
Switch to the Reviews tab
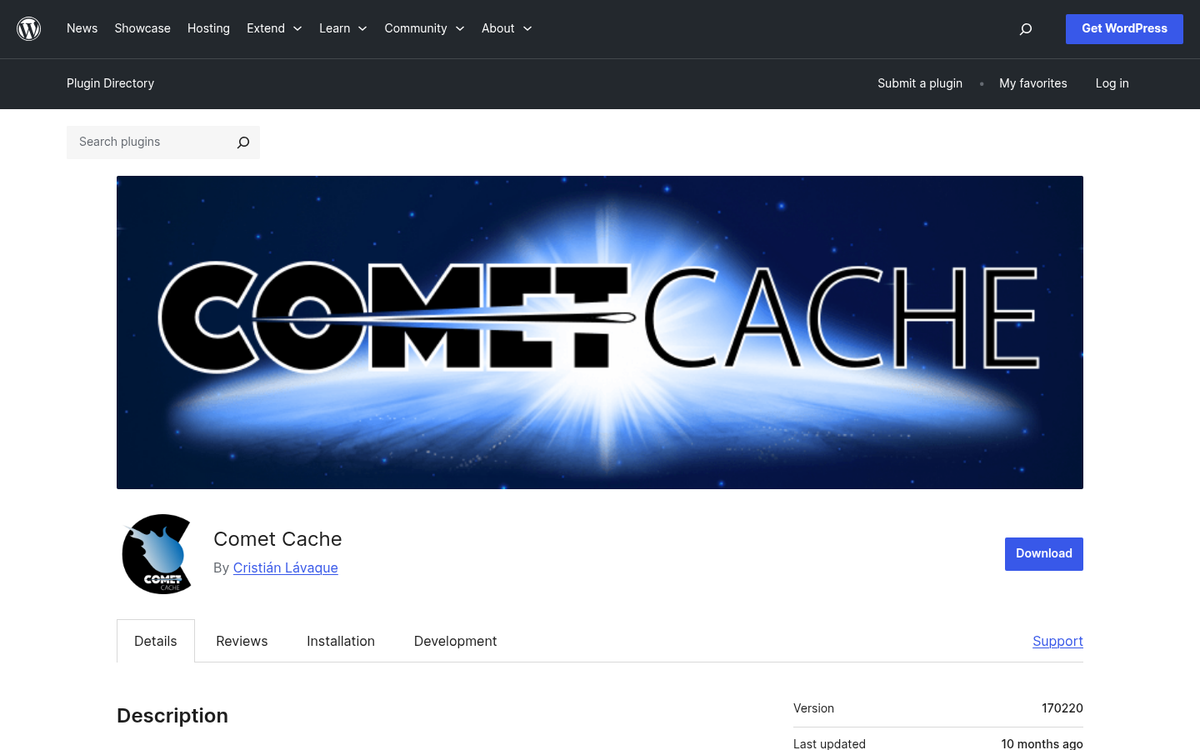pyautogui.click(x=241, y=640)
